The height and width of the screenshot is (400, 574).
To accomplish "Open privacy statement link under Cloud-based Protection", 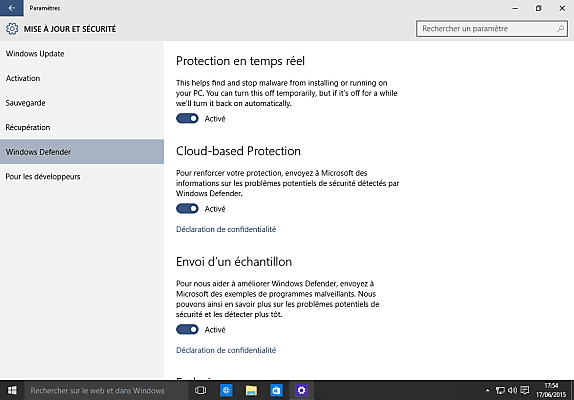I will 226,229.
